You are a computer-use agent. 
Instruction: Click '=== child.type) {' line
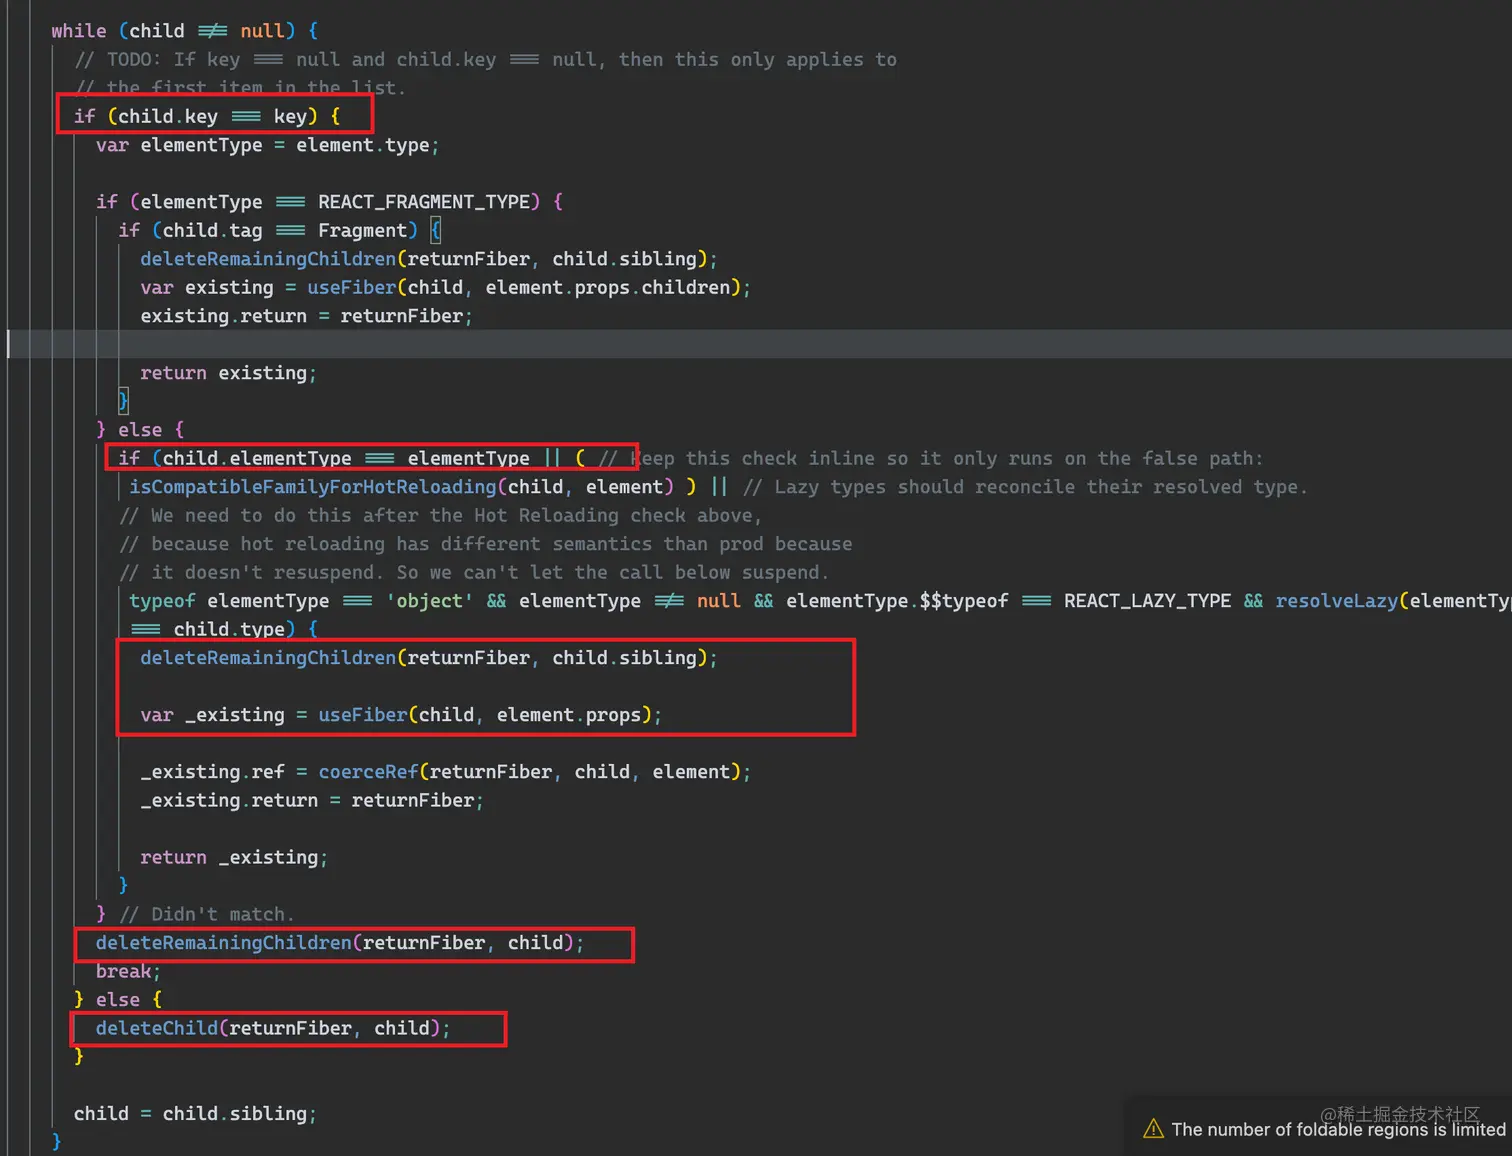[225, 630]
